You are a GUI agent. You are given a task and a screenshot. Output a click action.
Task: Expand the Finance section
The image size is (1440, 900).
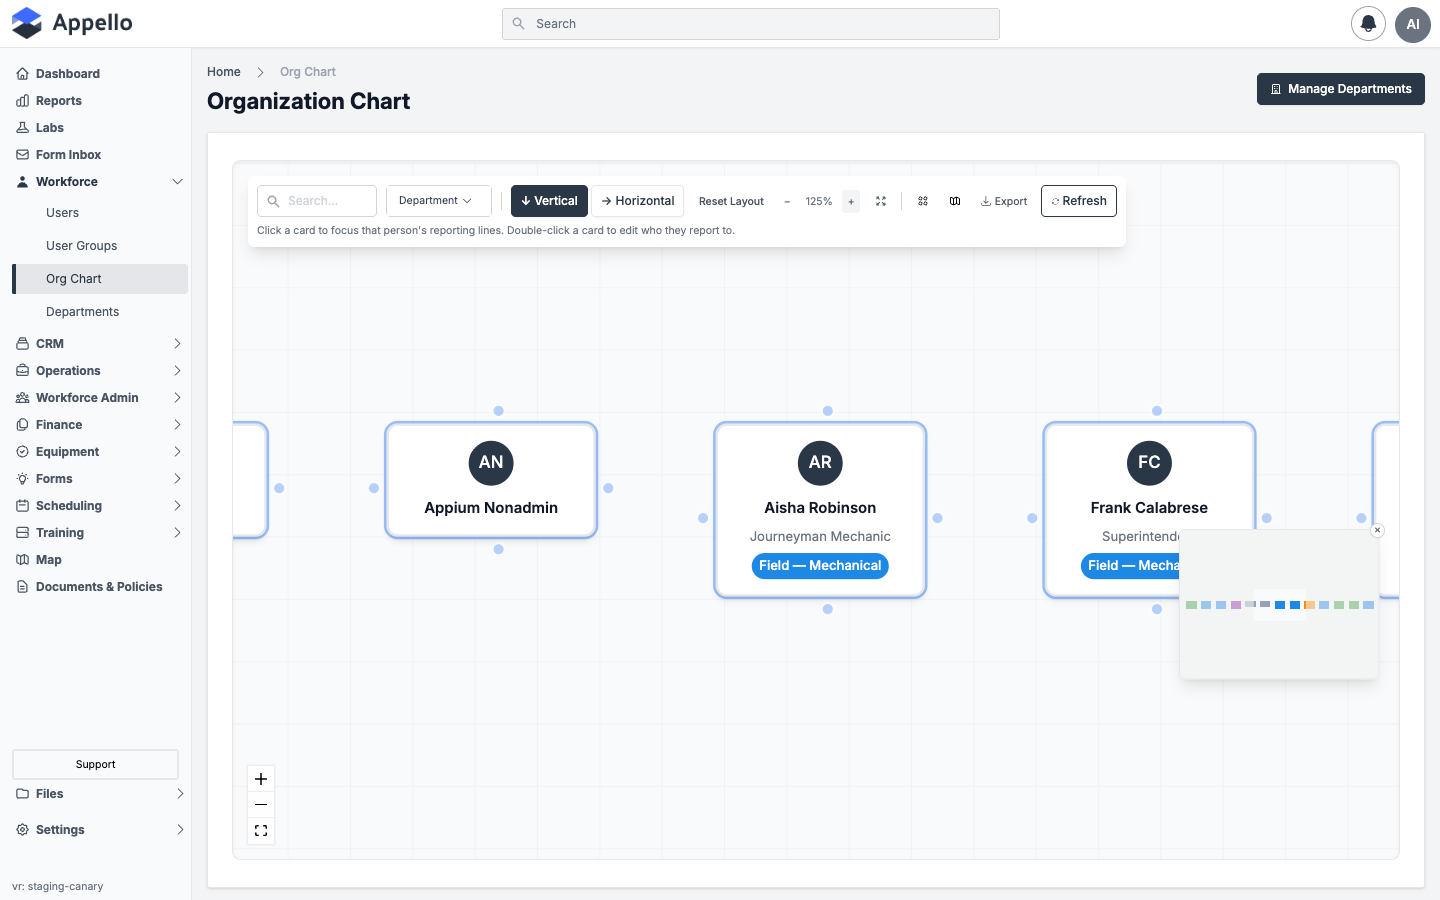click(x=100, y=425)
